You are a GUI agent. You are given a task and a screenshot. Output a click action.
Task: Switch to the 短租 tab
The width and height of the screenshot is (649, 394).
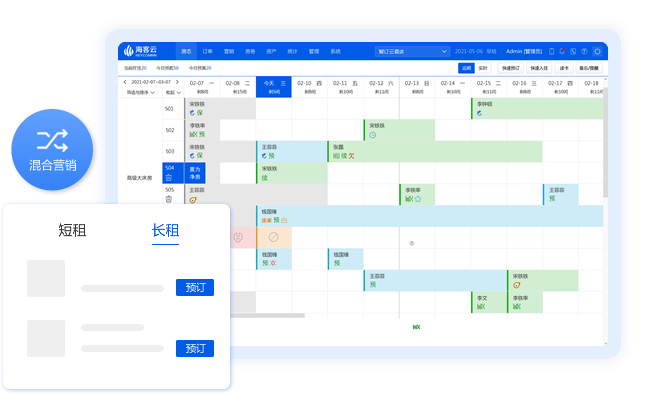pyautogui.click(x=72, y=231)
